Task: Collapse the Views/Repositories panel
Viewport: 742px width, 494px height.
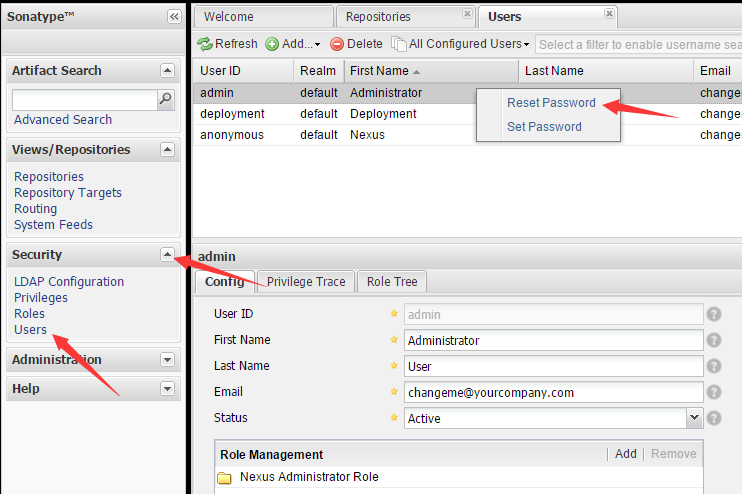Action: (167, 150)
